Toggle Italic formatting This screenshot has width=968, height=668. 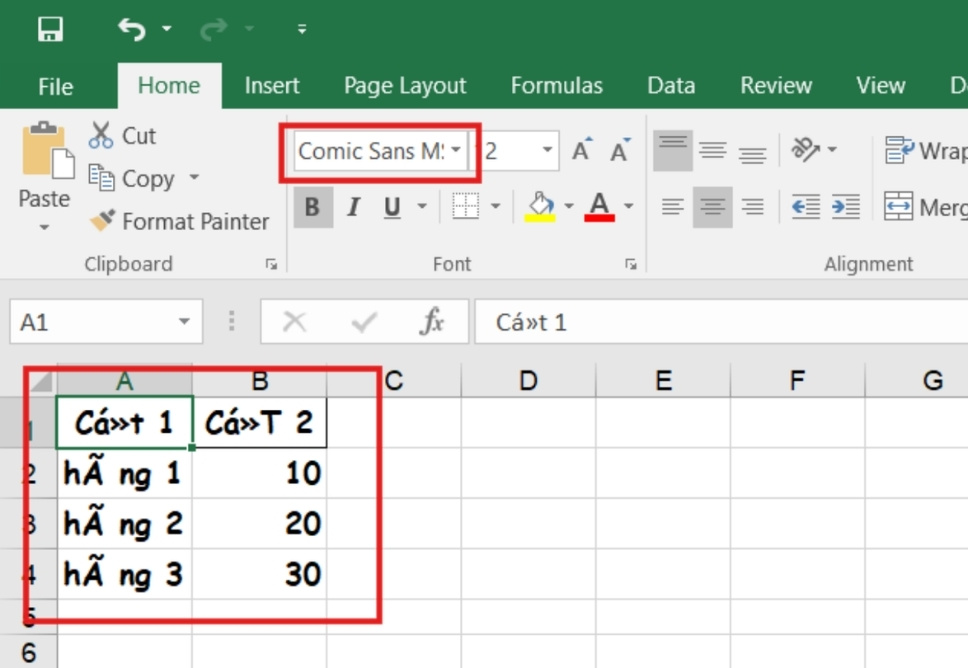click(x=352, y=207)
